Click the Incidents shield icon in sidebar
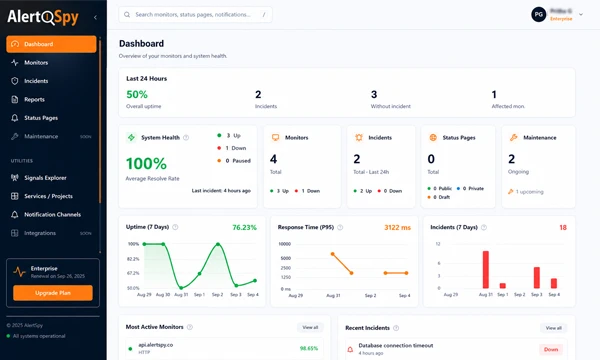 [15, 81]
